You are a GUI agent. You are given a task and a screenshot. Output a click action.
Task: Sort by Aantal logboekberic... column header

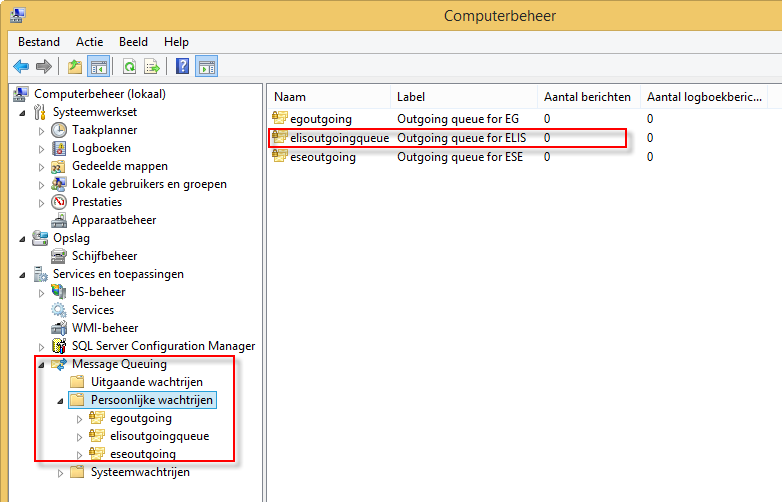(704, 97)
